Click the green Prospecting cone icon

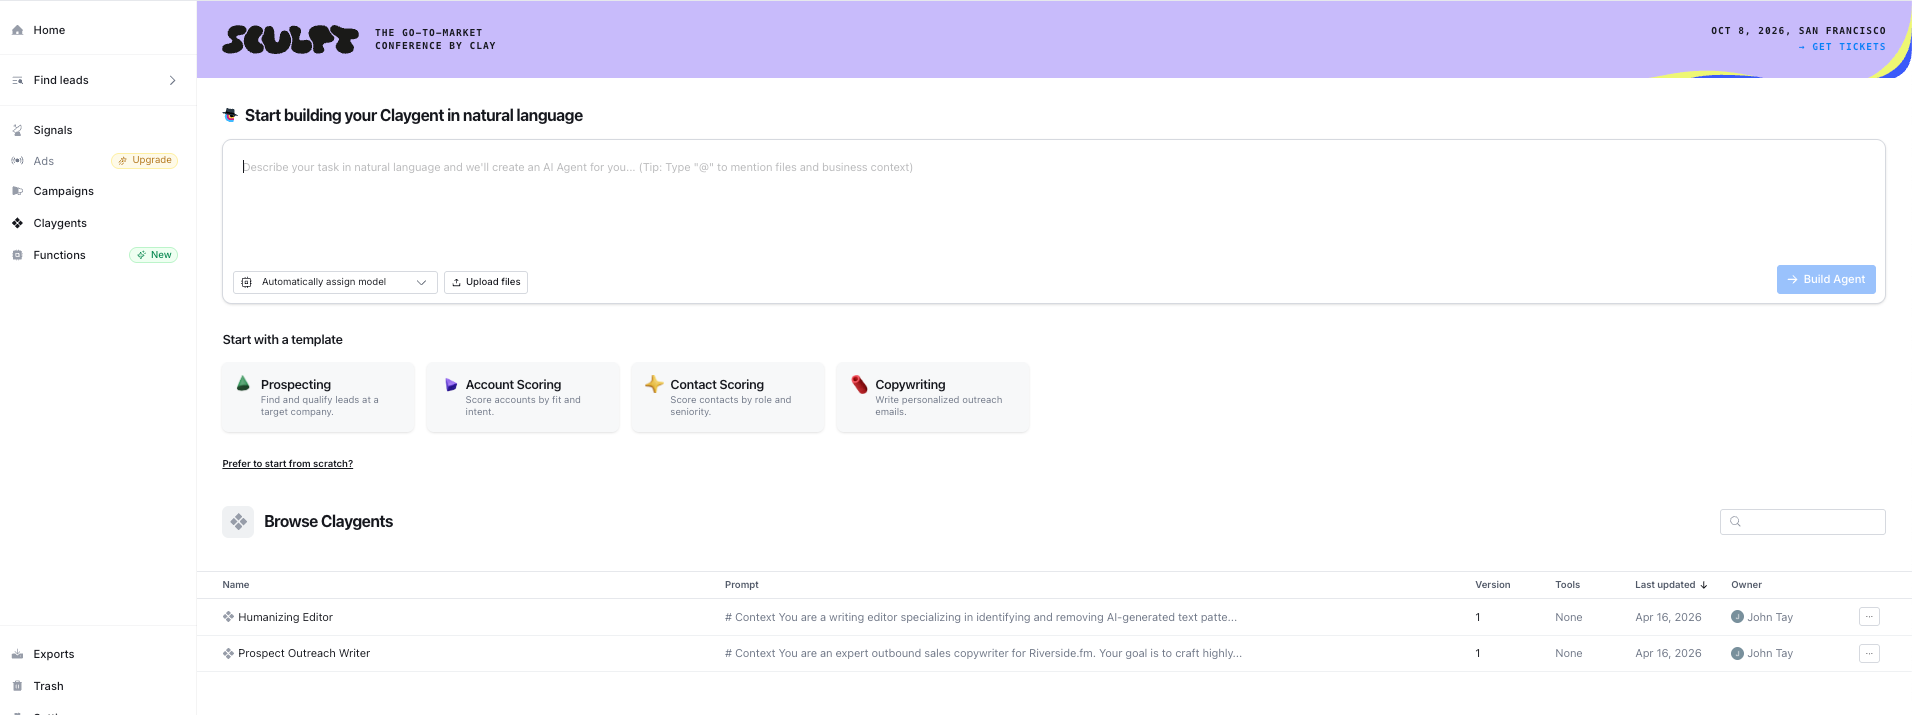tap(243, 383)
